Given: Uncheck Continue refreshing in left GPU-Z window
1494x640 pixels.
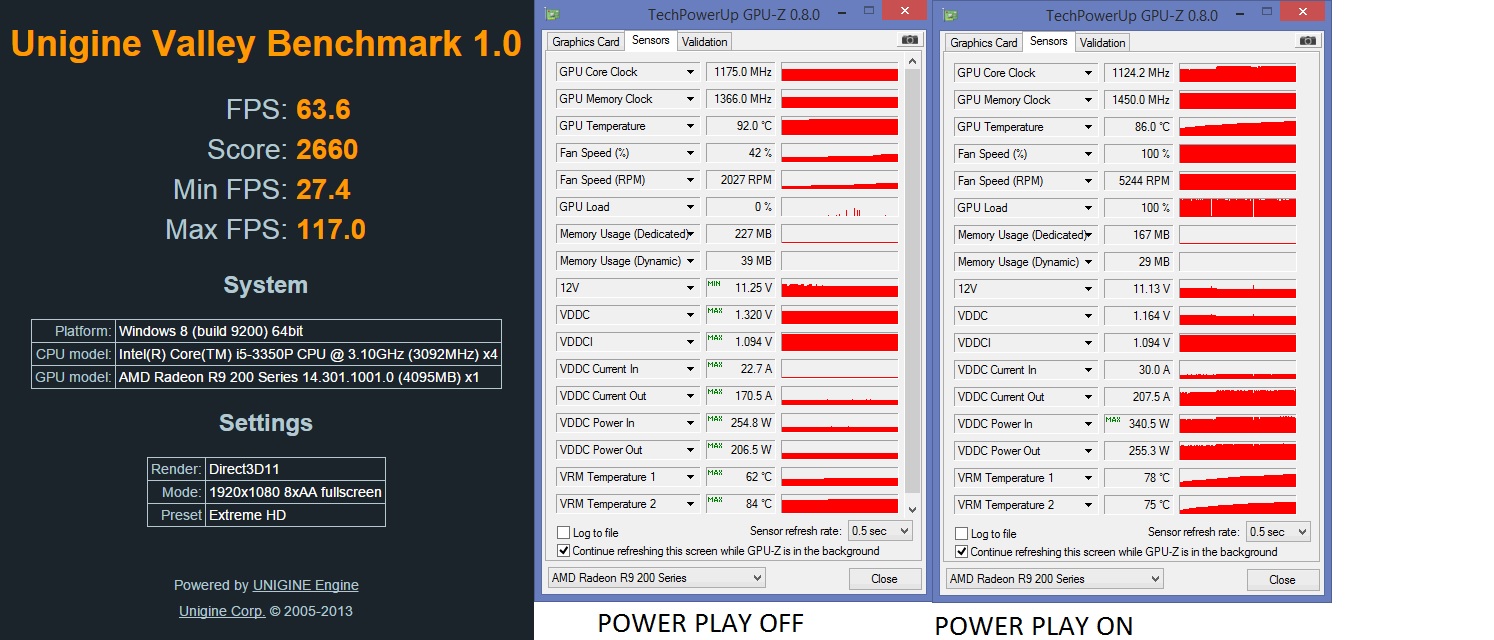Looking at the screenshot, I should coord(564,551).
